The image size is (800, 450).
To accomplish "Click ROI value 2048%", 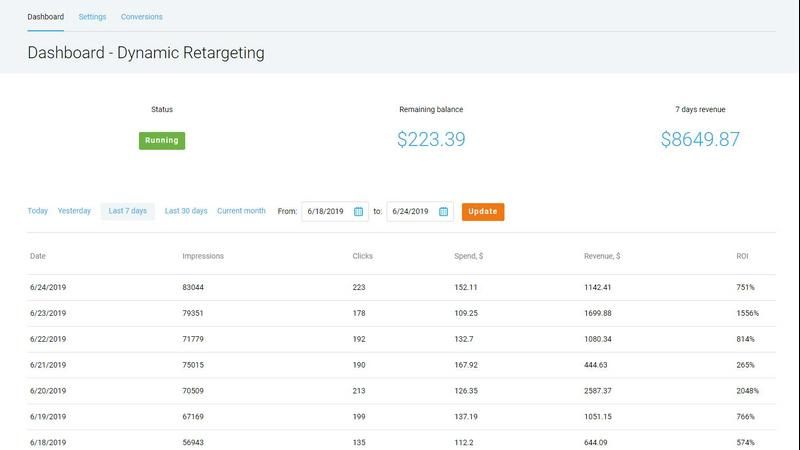I will (x=747, y=391).
